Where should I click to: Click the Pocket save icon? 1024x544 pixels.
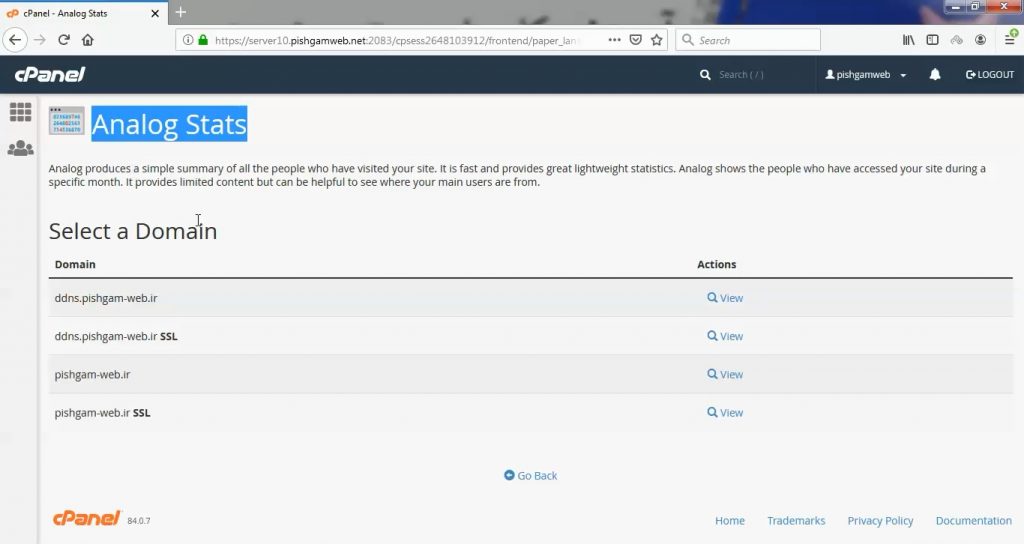click(x=635, y=40)
